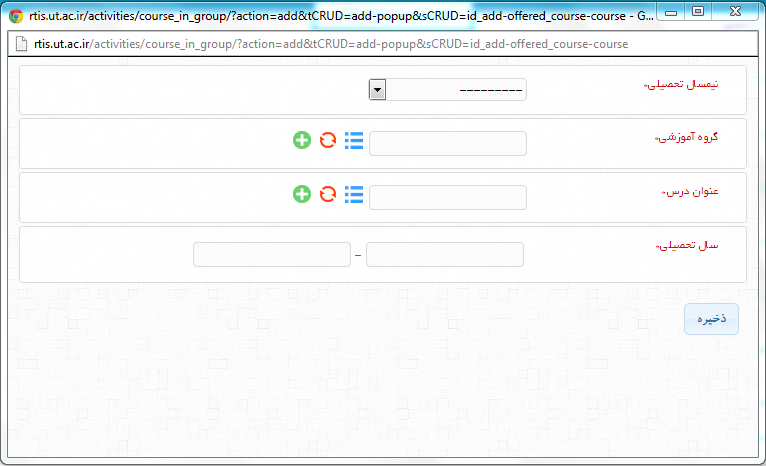The image size is (766, 466).
Task: Click the نیمسال تحصیلی label
Action: pyautogui.click(x=694, y=84)
